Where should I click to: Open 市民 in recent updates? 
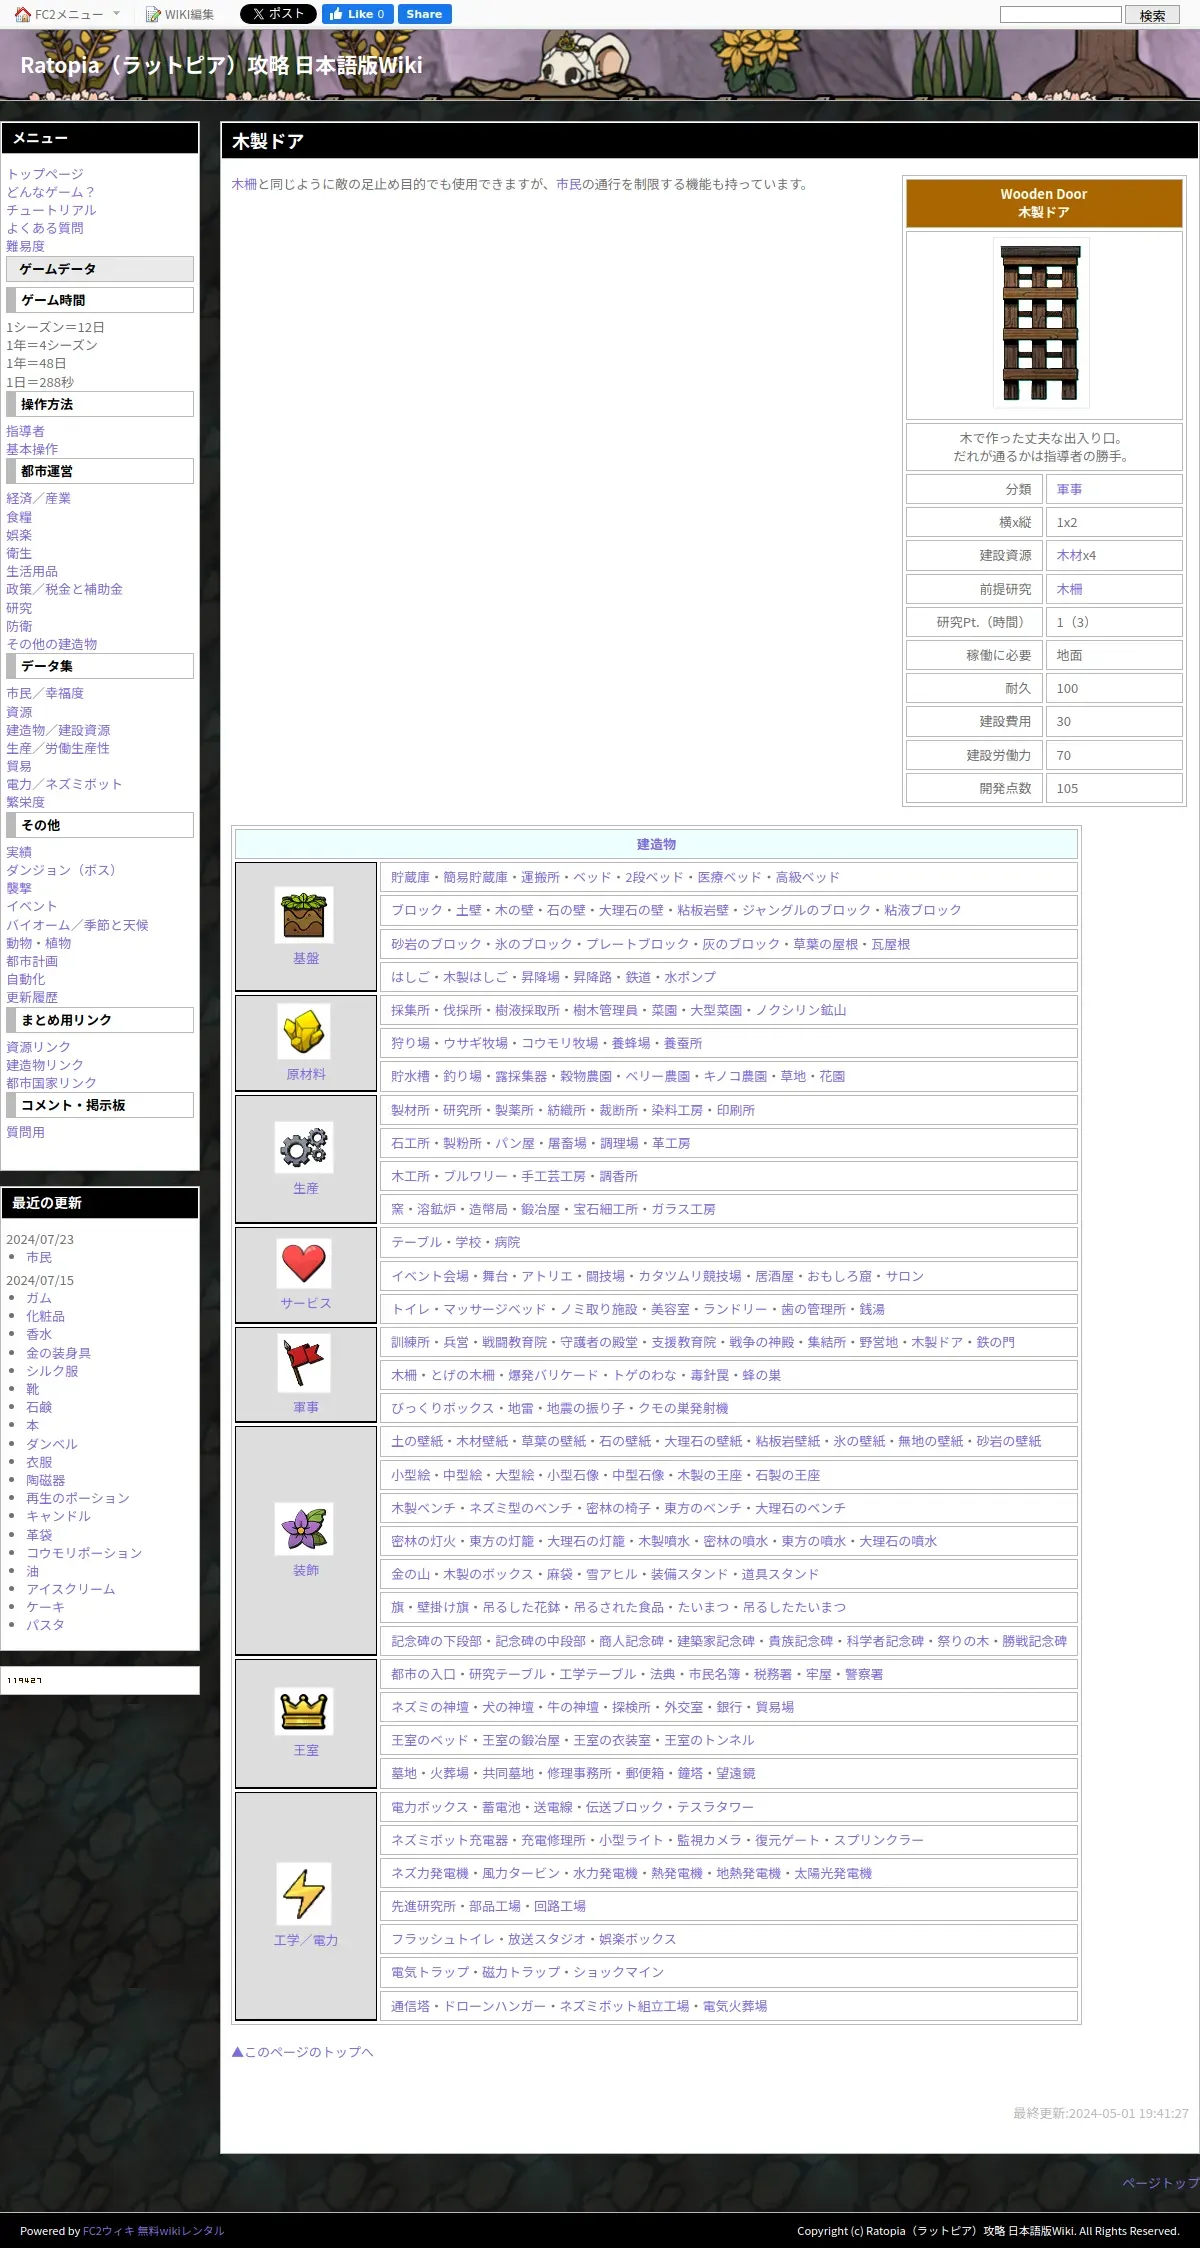39,1257
